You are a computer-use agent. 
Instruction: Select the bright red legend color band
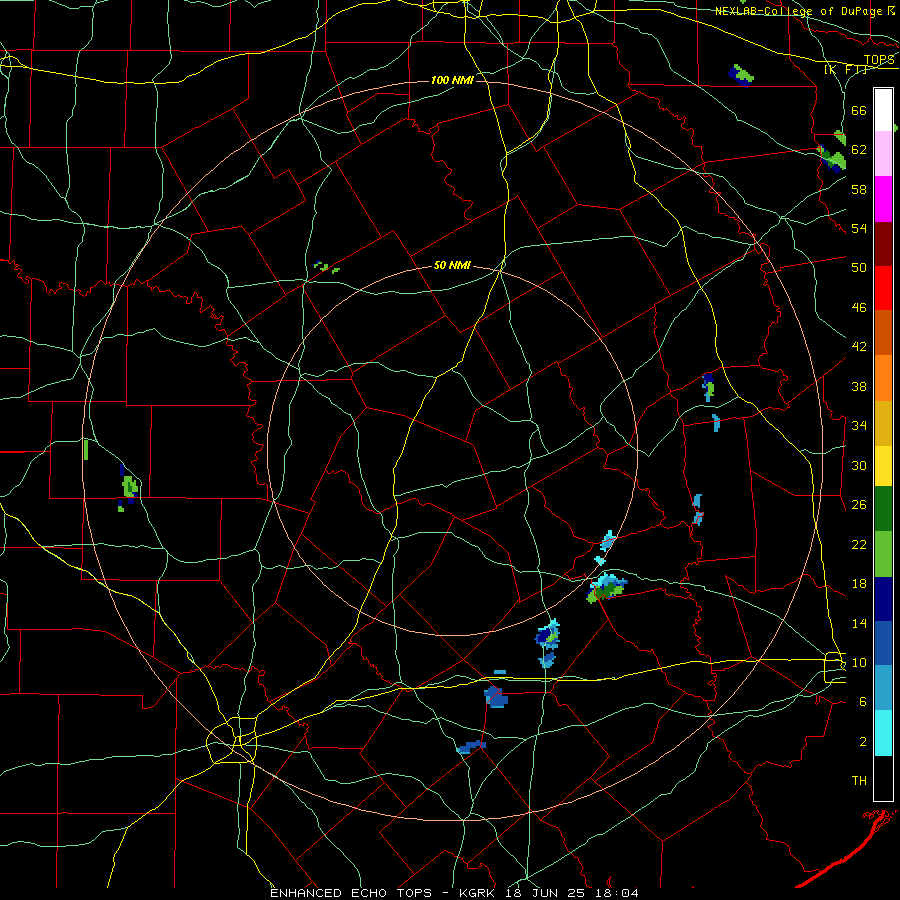(883, 288)
